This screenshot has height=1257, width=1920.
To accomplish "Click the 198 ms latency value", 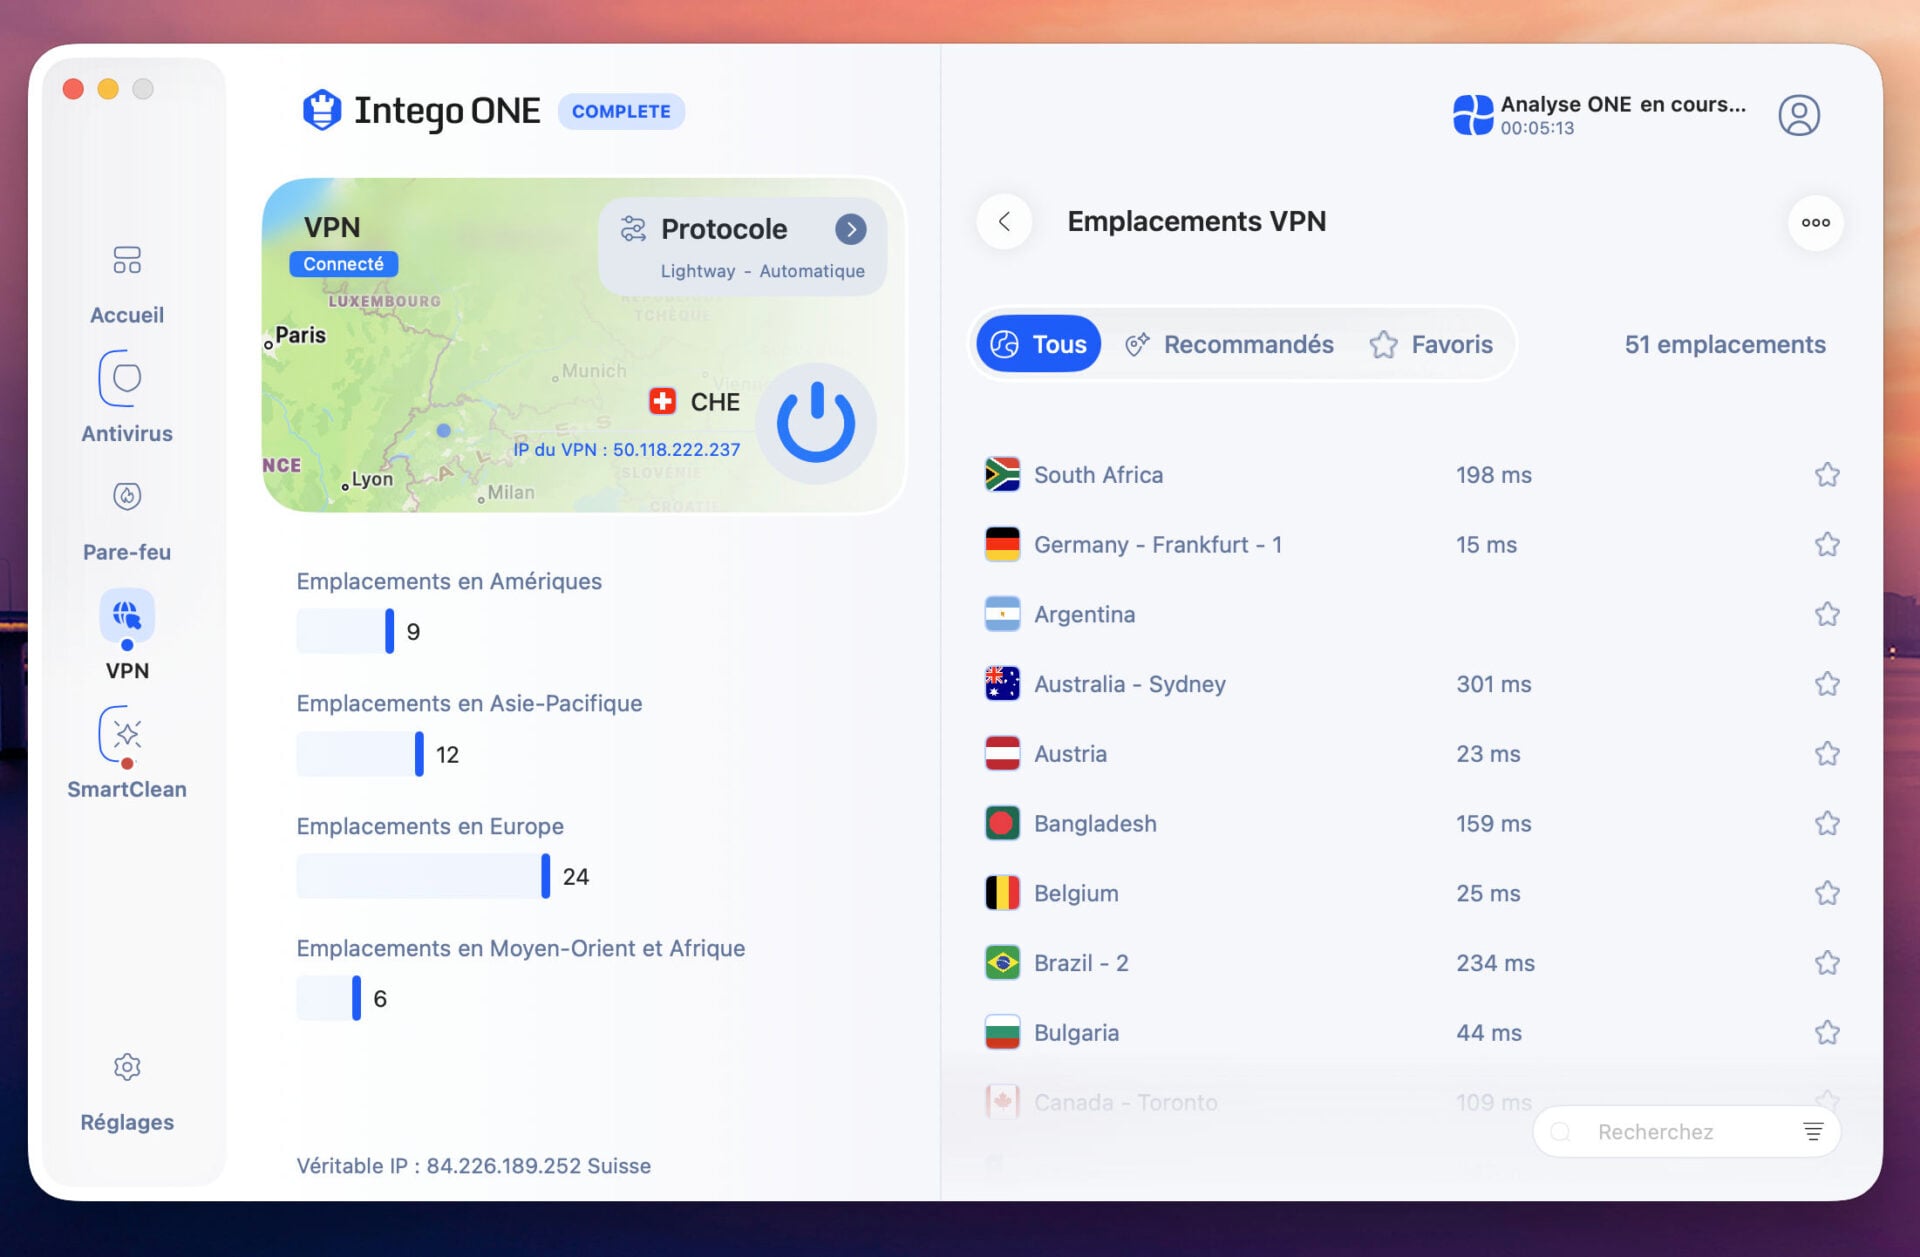I will coord(1493,475).
